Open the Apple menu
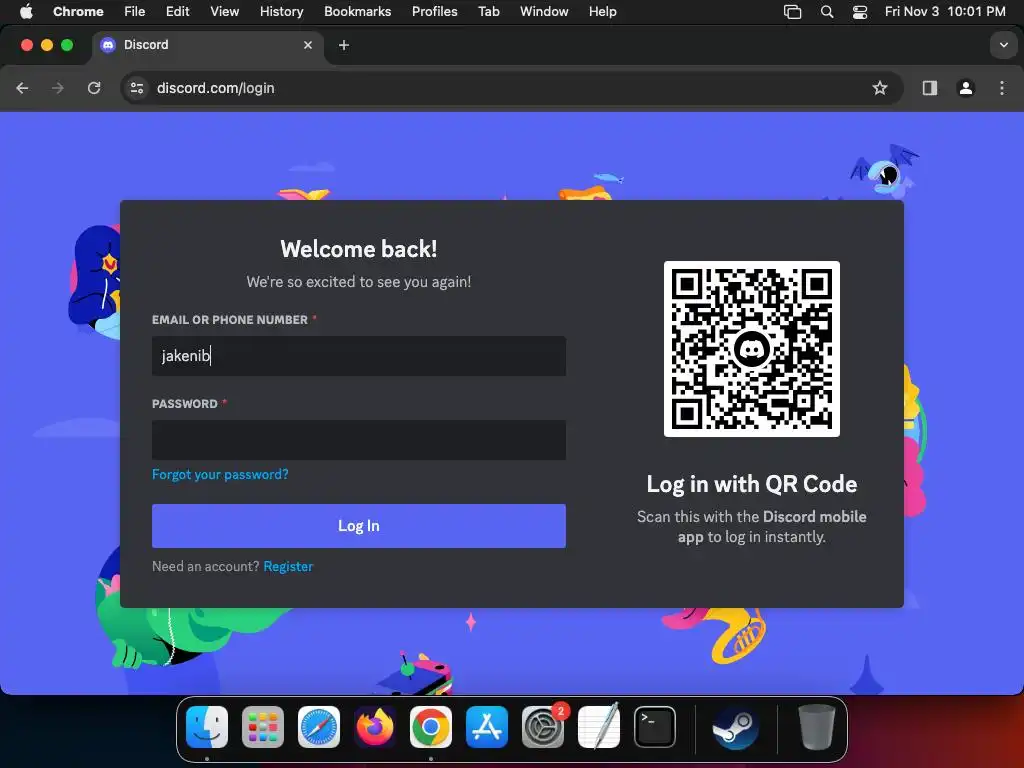Screen dimensions: 1024x768 (x=26, y=12)
